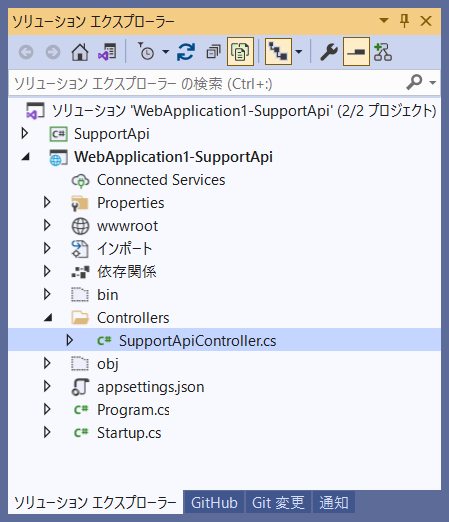Select the appsettings.json item
449x522 pixels.
point(150,387)
